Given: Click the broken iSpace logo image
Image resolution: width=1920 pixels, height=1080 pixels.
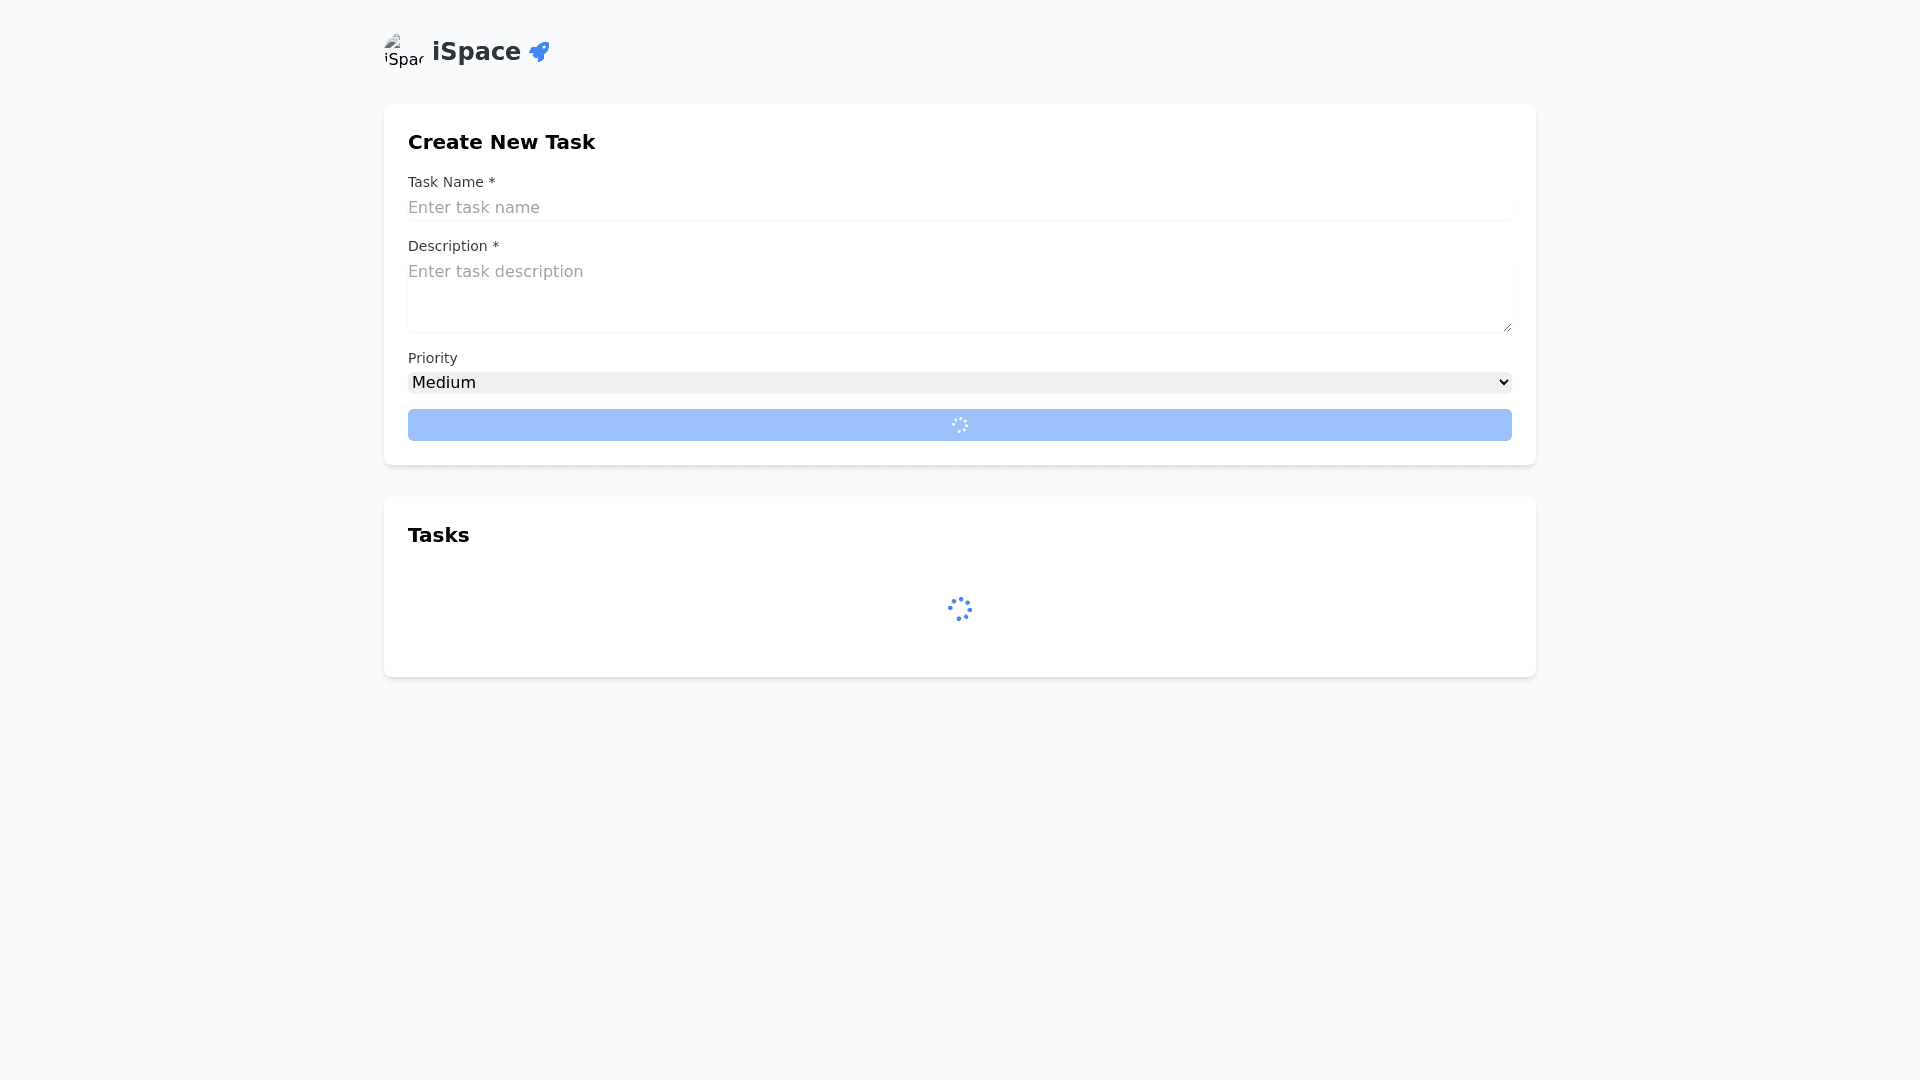Looking at the screenshot, I should pos(404,51).
